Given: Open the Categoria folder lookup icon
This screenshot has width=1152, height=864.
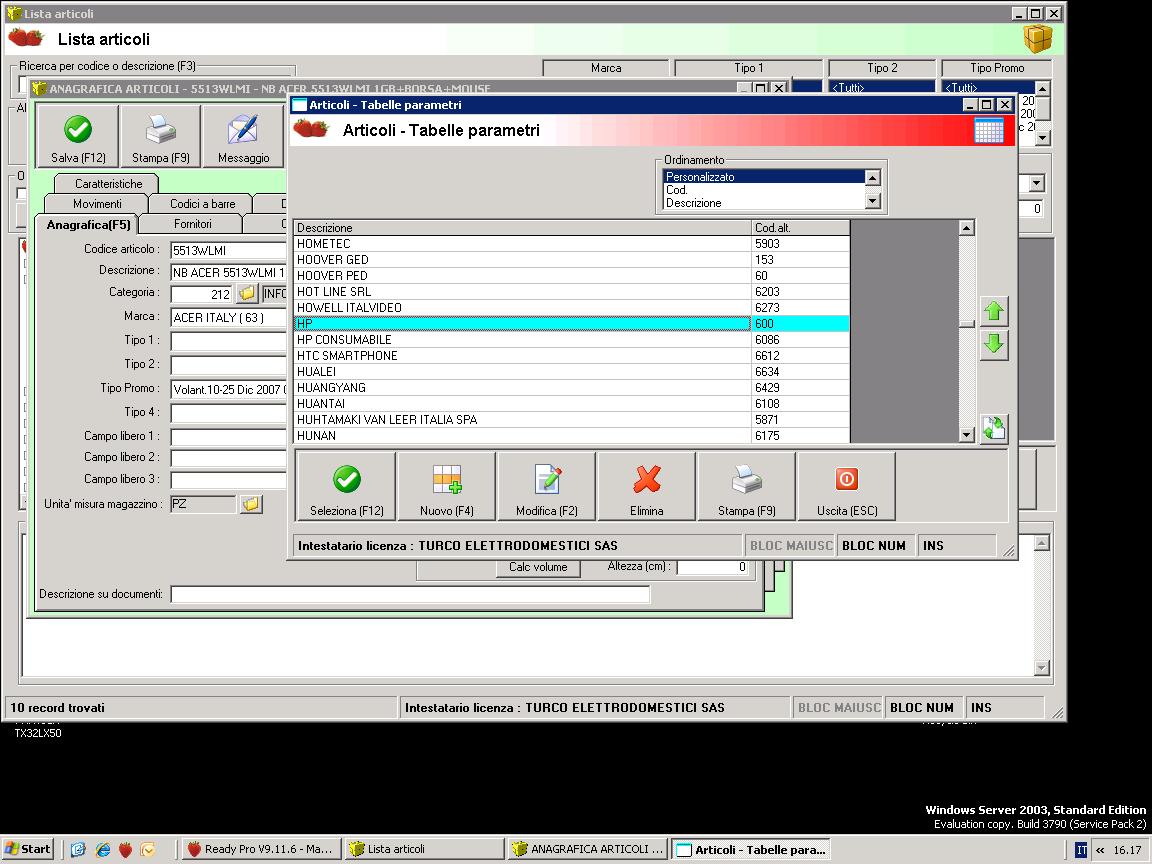Looking at the screenshot, I should (248, 294).
